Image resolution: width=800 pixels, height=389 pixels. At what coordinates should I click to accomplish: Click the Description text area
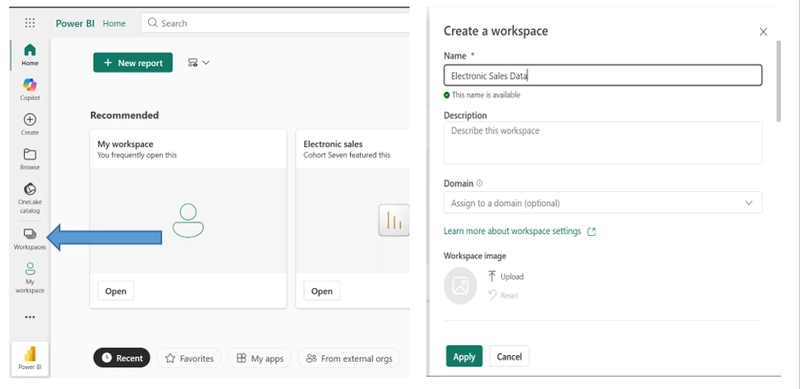click(603, 142)
